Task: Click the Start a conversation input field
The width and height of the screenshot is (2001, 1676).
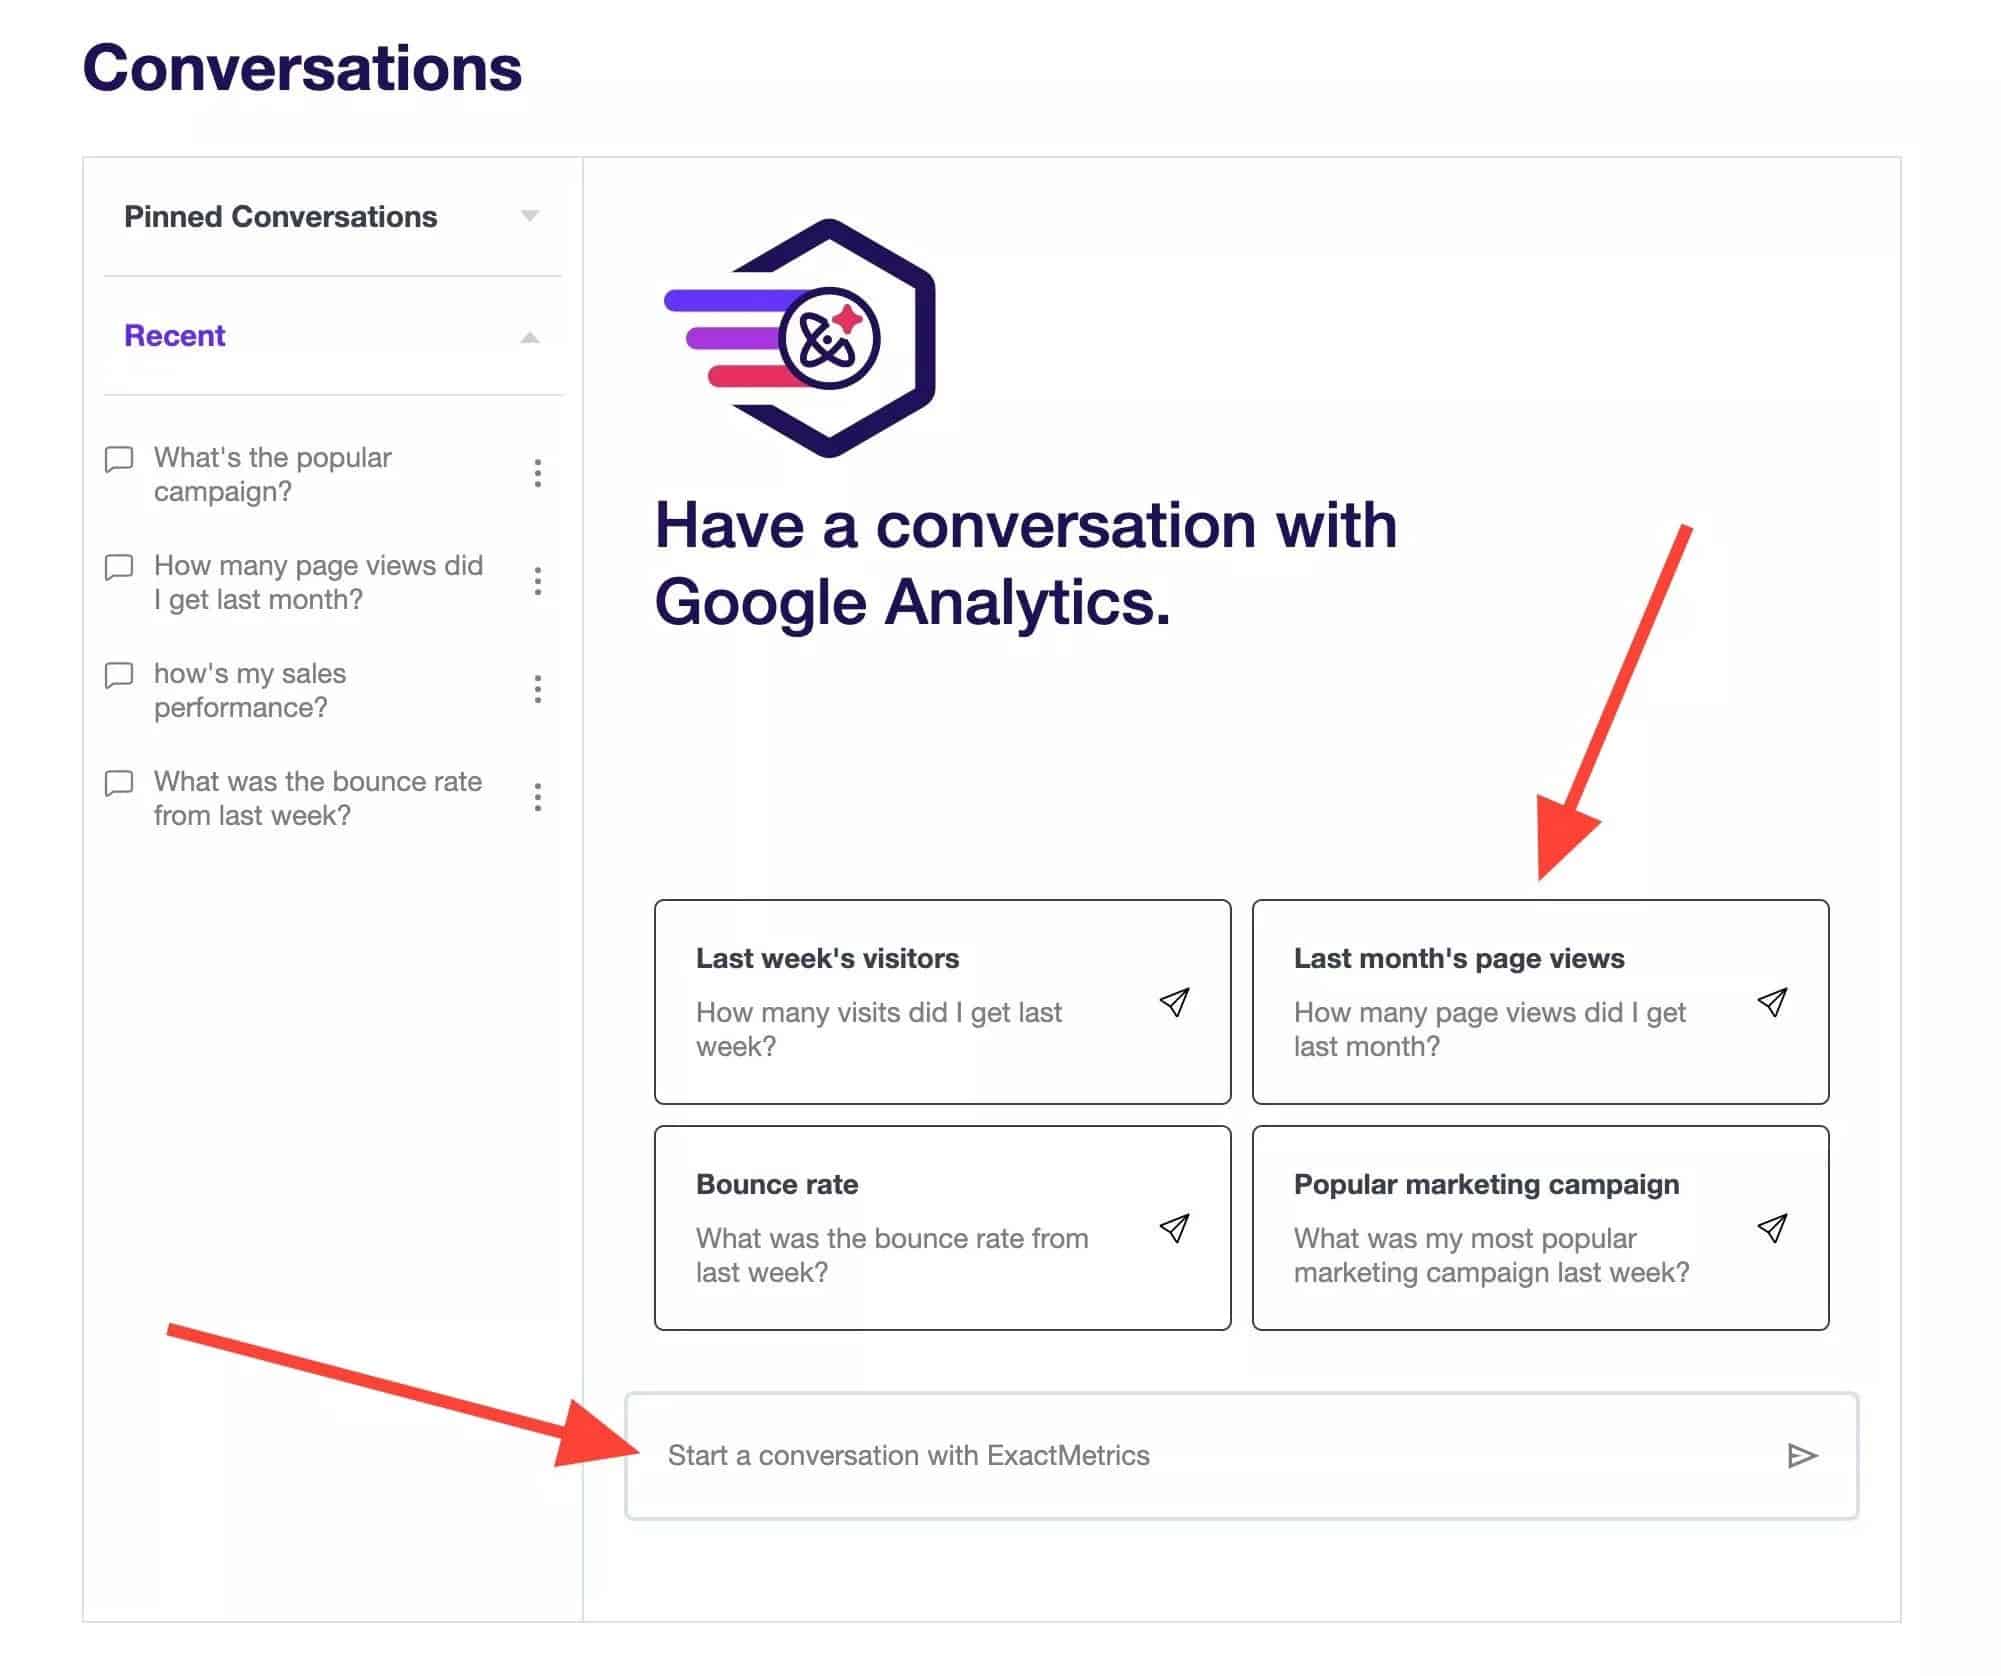Action: click(1200, 1456)
